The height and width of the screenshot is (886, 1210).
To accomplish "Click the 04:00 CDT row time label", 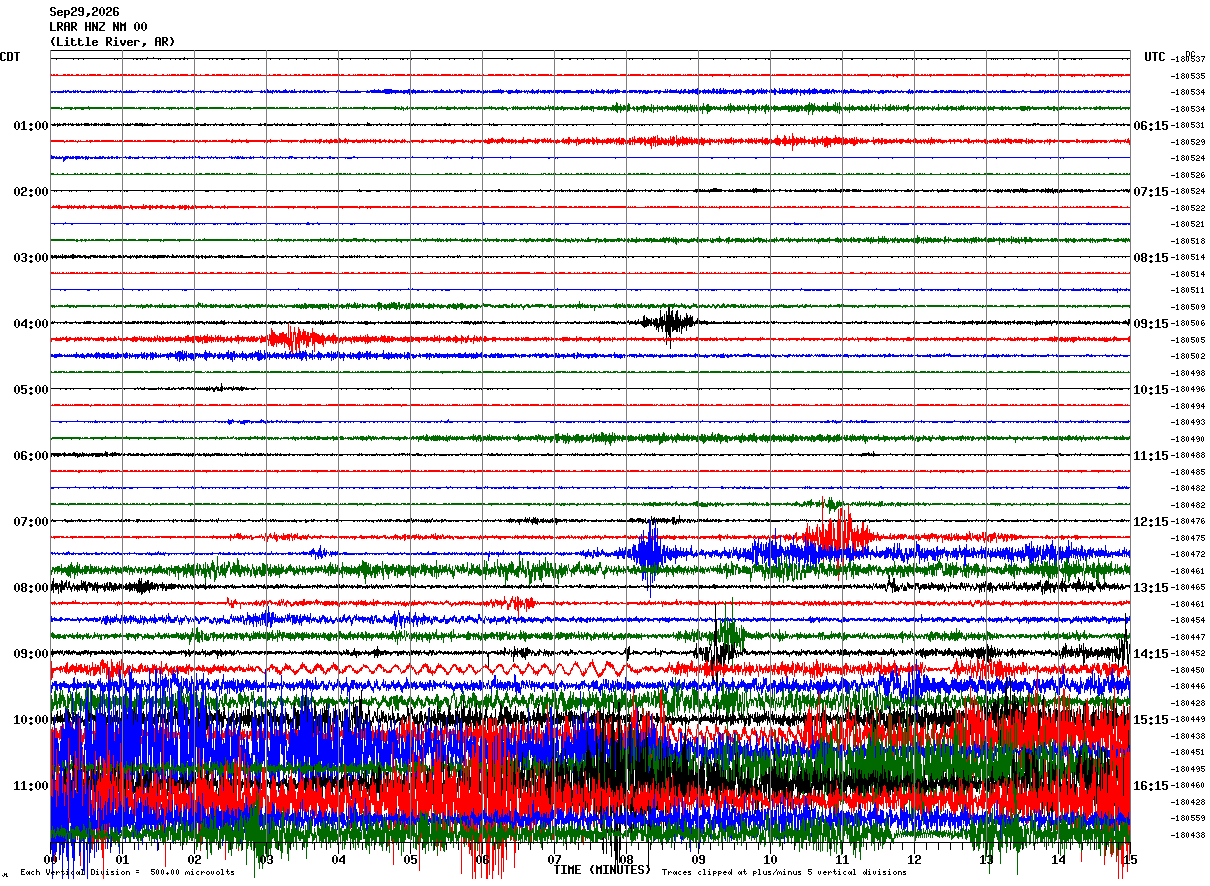I will [x=31, y=324].
